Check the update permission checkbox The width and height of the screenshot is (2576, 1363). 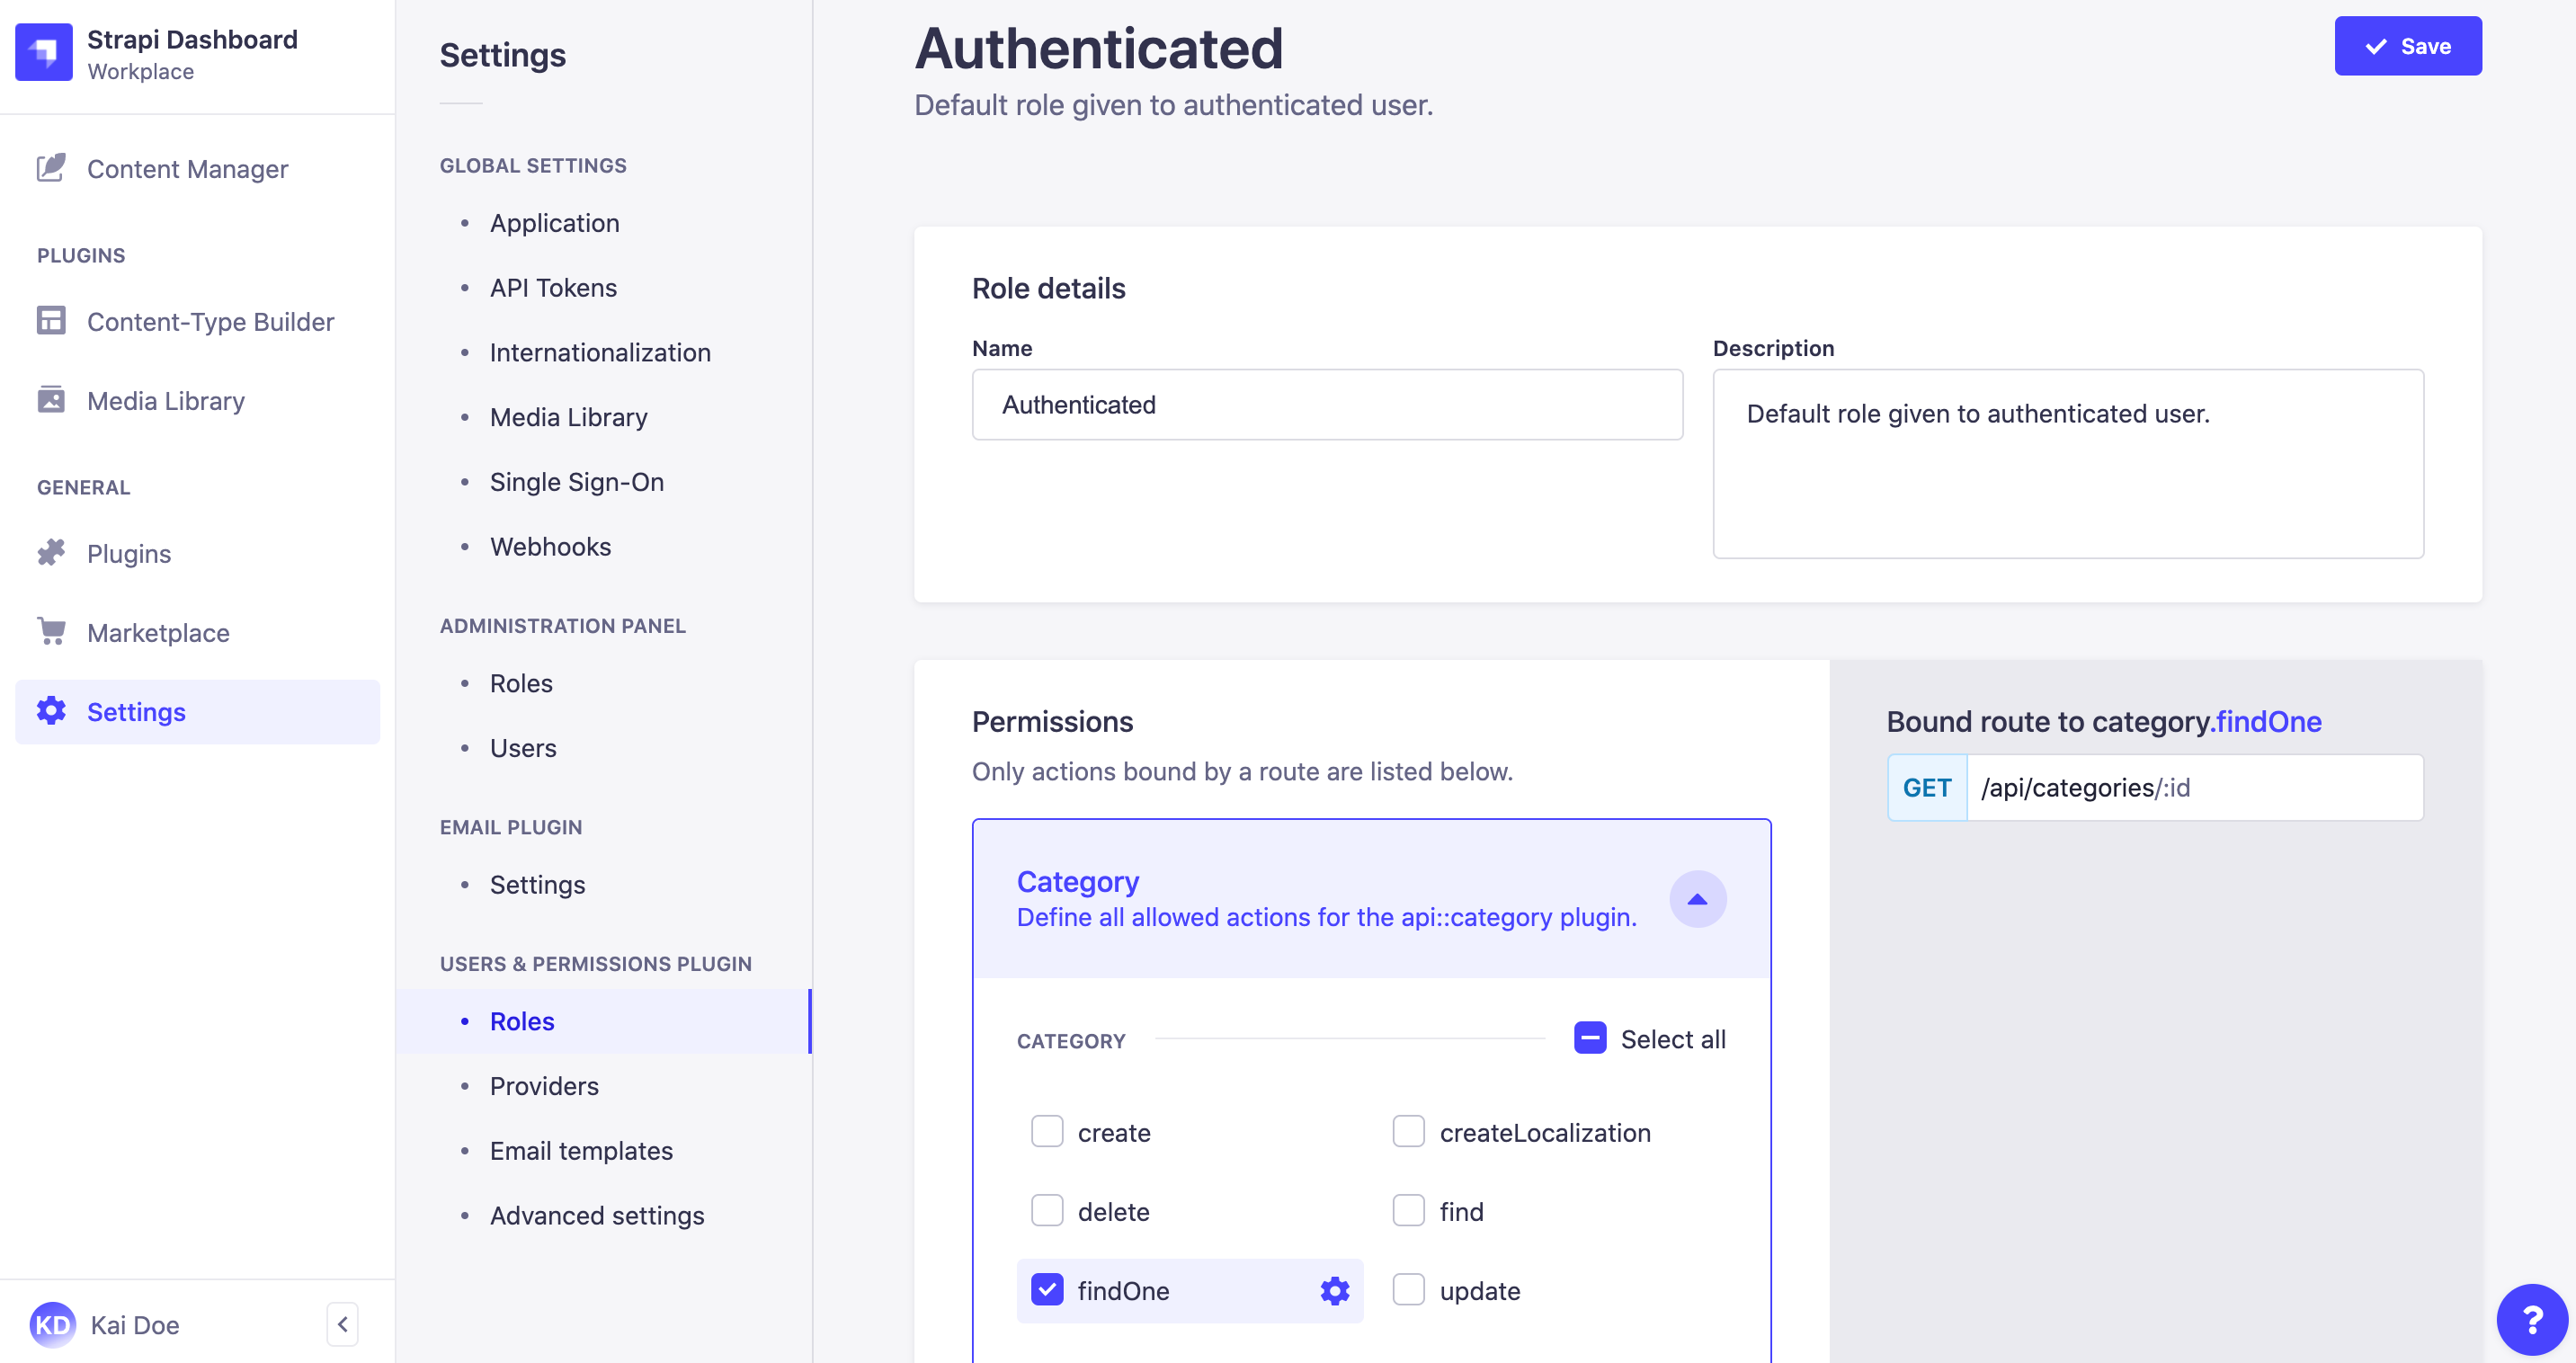pyautogui.click(x=1409, y=1290)
